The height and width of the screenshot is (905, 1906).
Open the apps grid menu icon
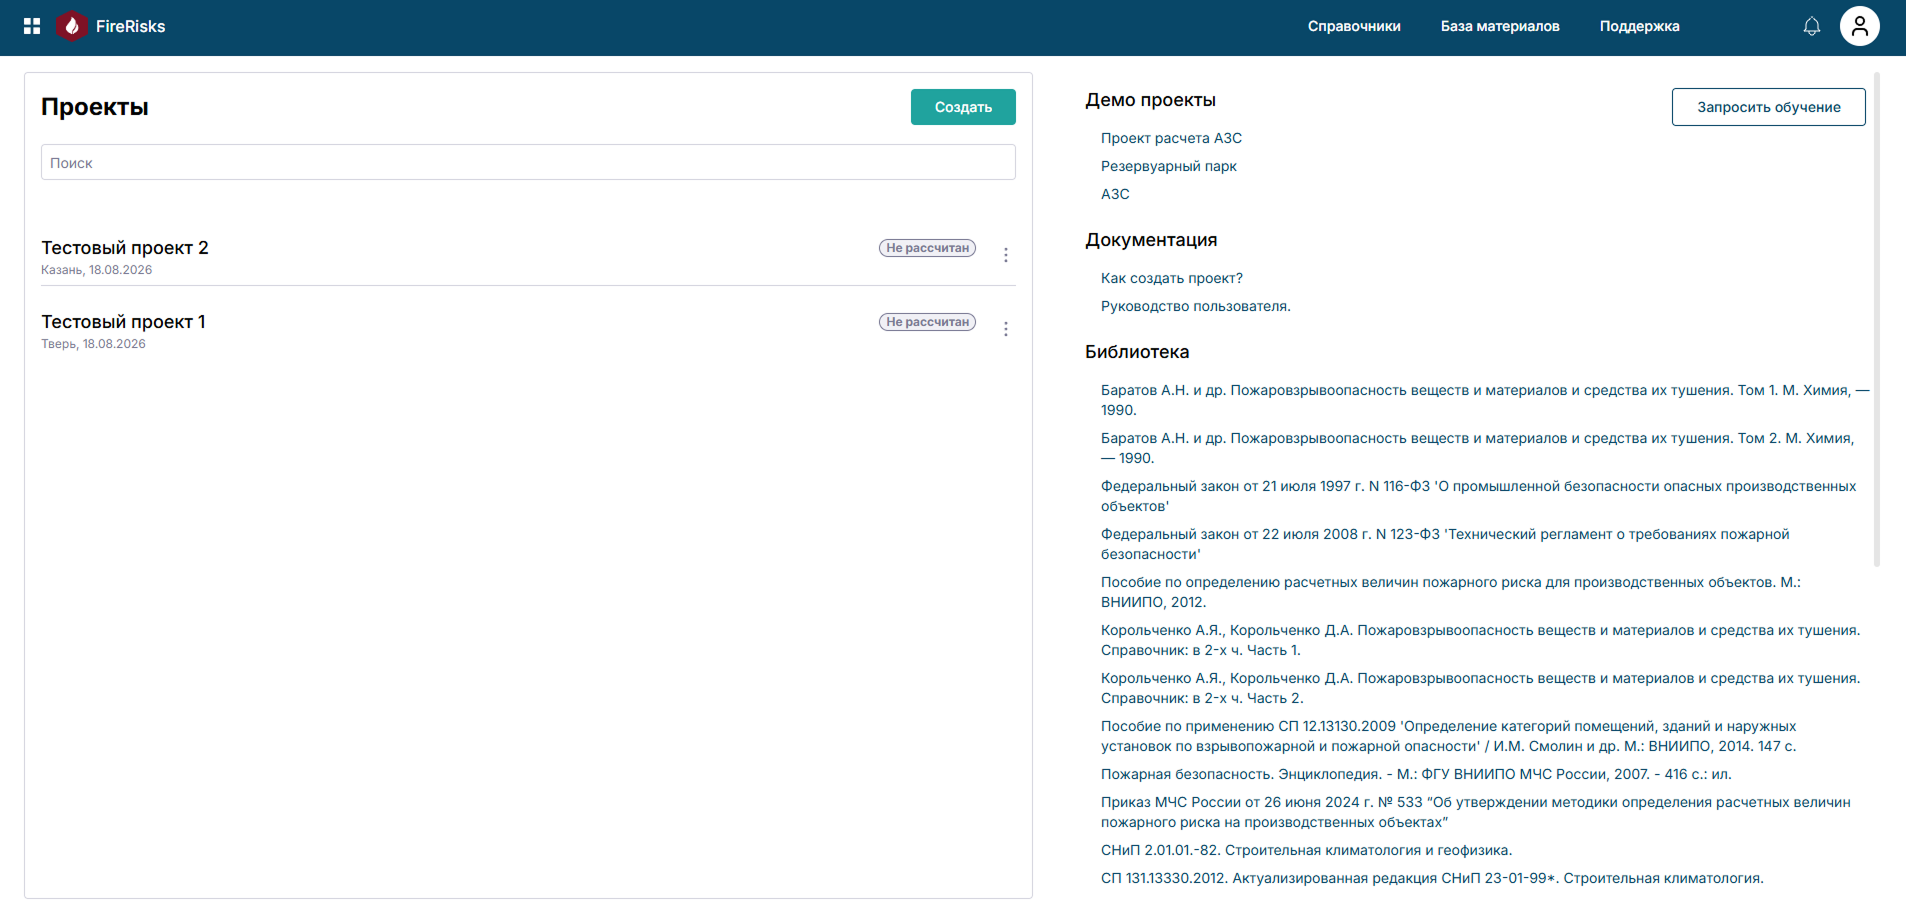tap(32, 26)
